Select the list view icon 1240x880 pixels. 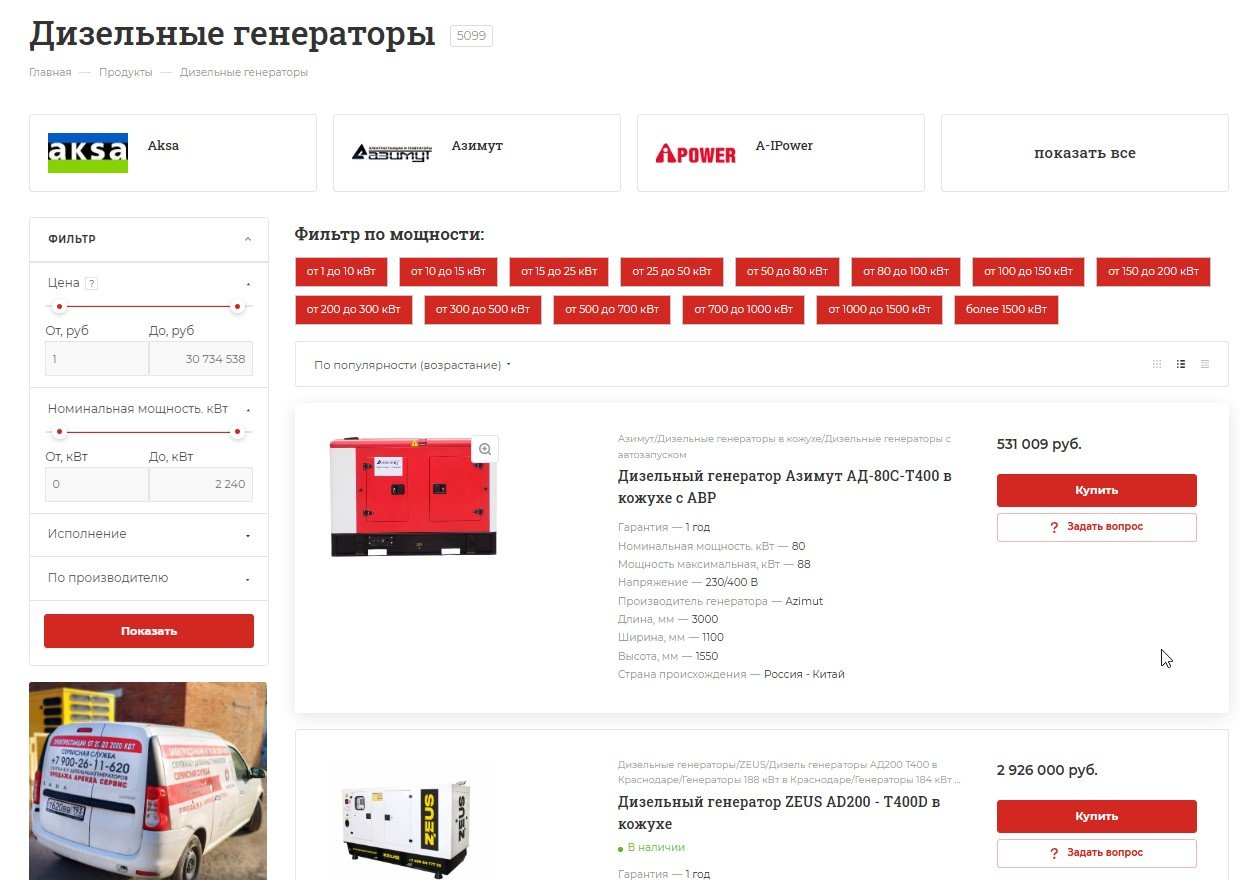1181,364
